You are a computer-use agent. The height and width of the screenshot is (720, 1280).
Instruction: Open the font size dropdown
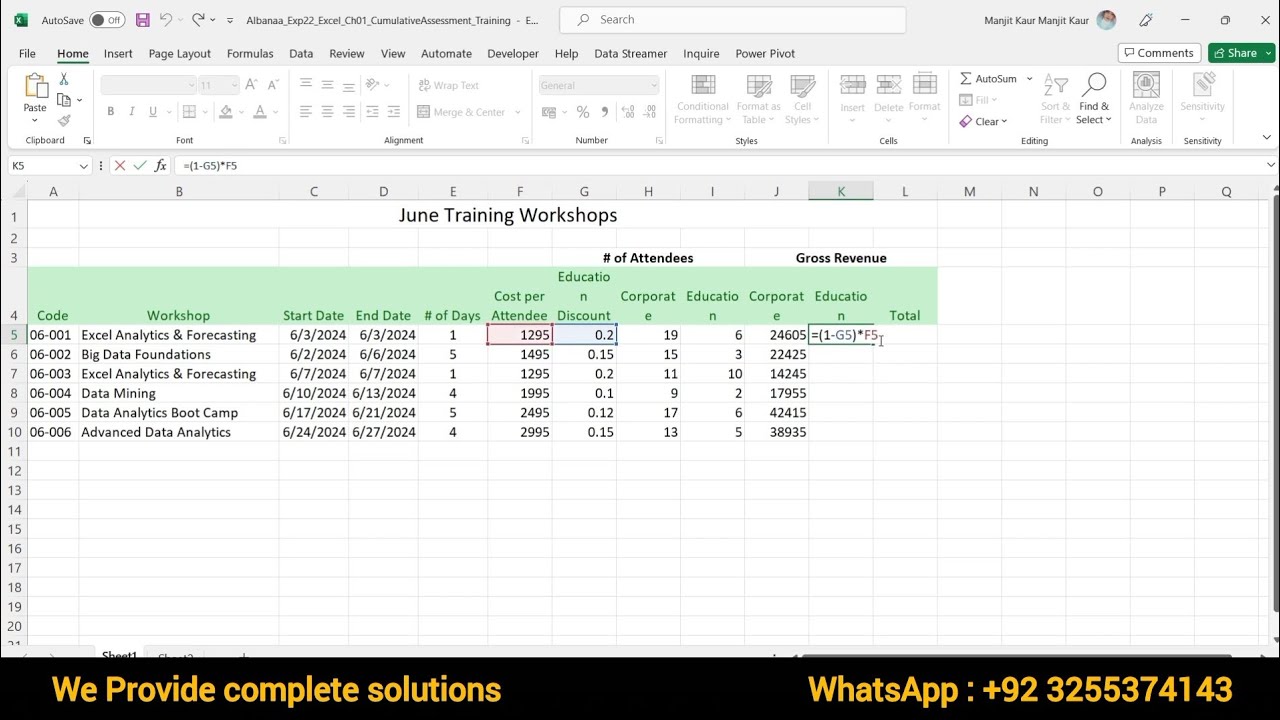[234, 85]
